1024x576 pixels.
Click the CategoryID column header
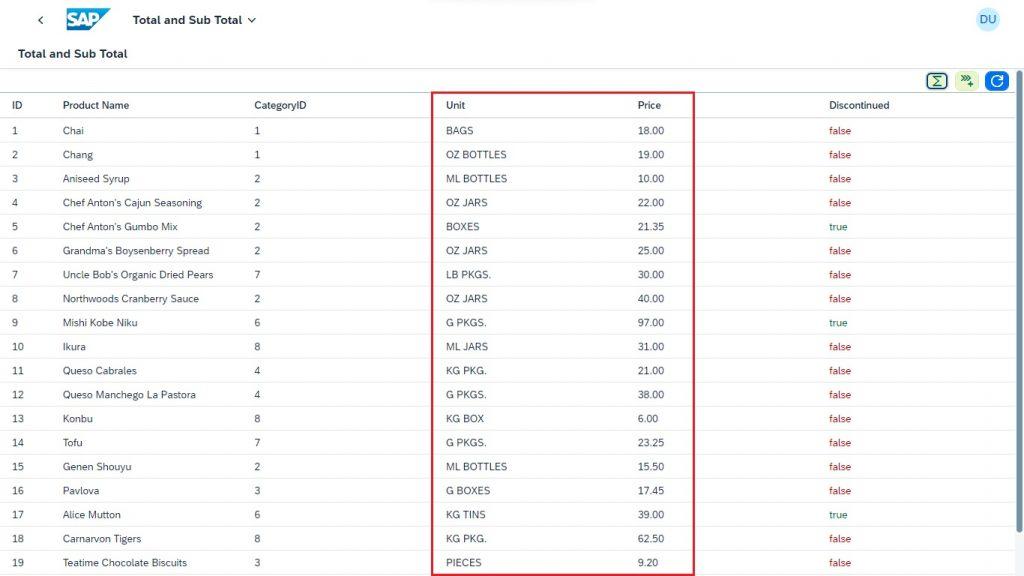[x=280, y=105]
